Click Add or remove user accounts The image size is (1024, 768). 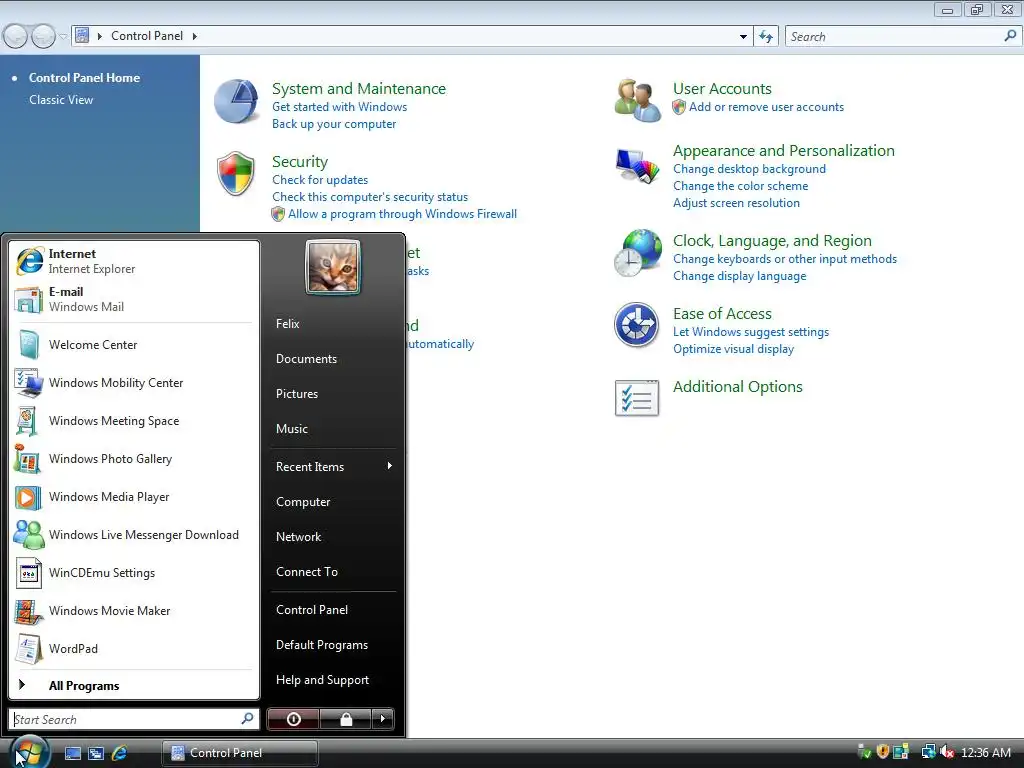766,107
